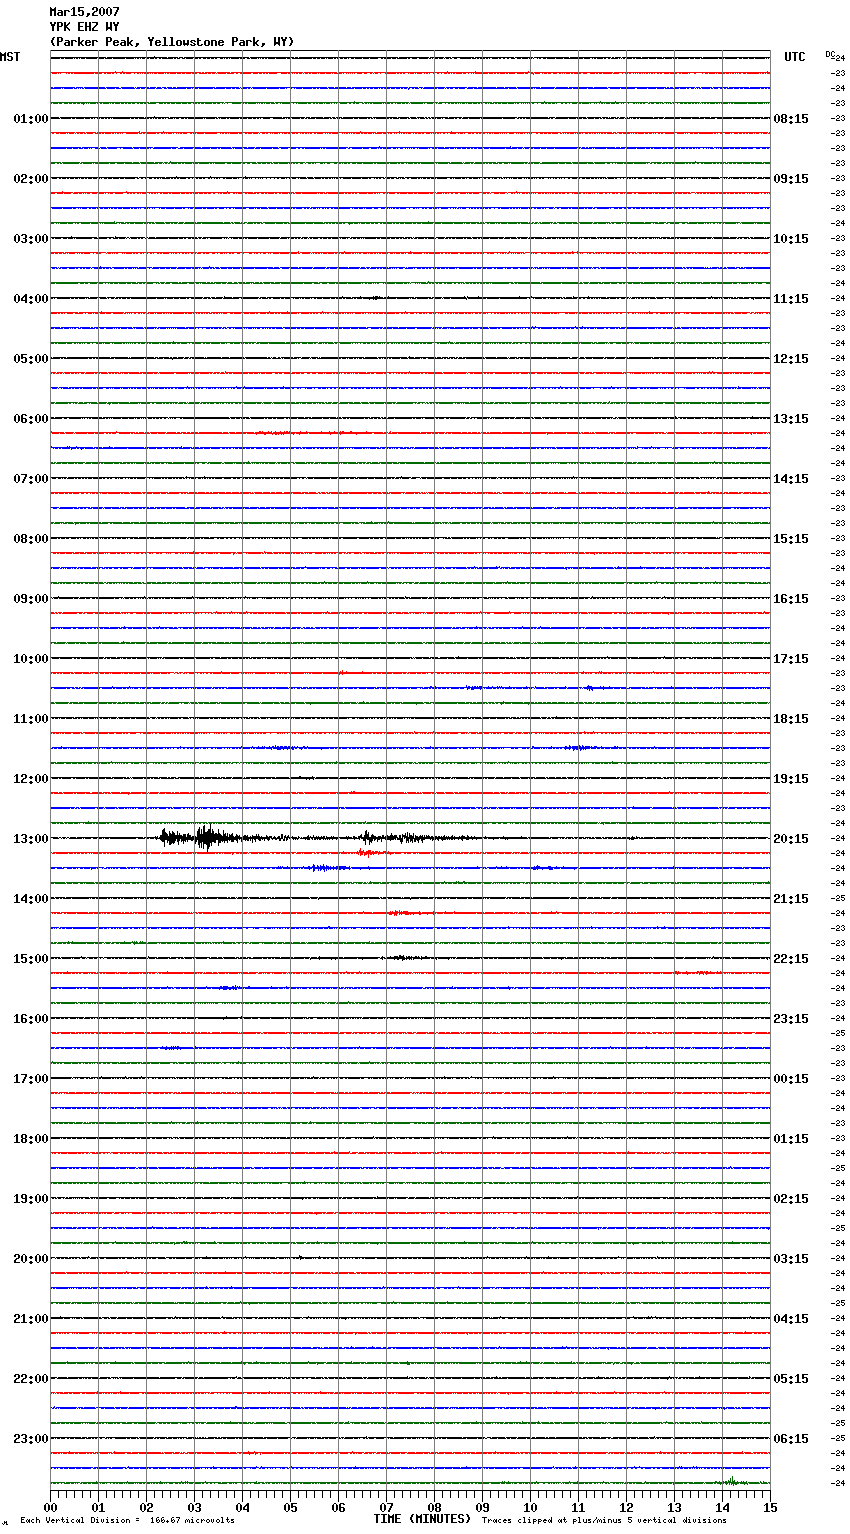Click the "23:00" MST time label
The image size is (850, 1534).
click(31, 1439)
